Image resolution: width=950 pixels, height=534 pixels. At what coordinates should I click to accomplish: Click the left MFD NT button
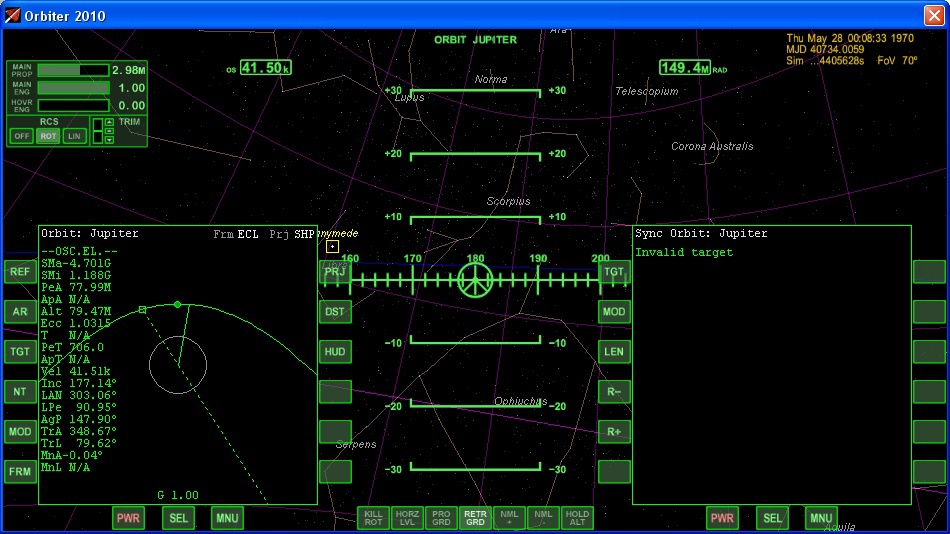pos(20,392)
